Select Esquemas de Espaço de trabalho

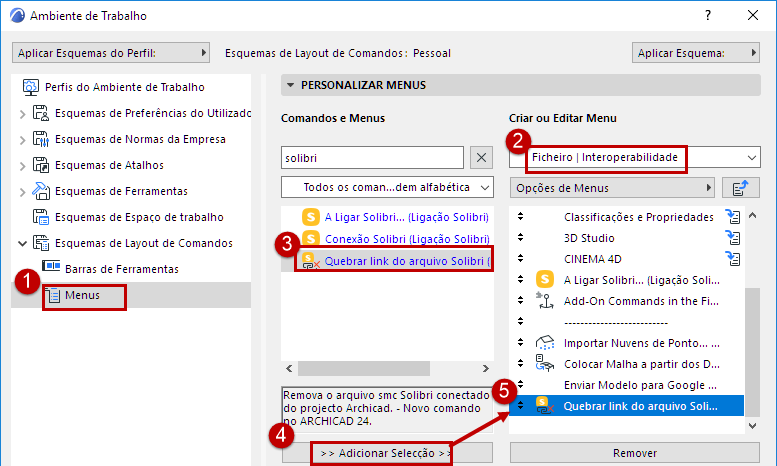coord(139,217)
